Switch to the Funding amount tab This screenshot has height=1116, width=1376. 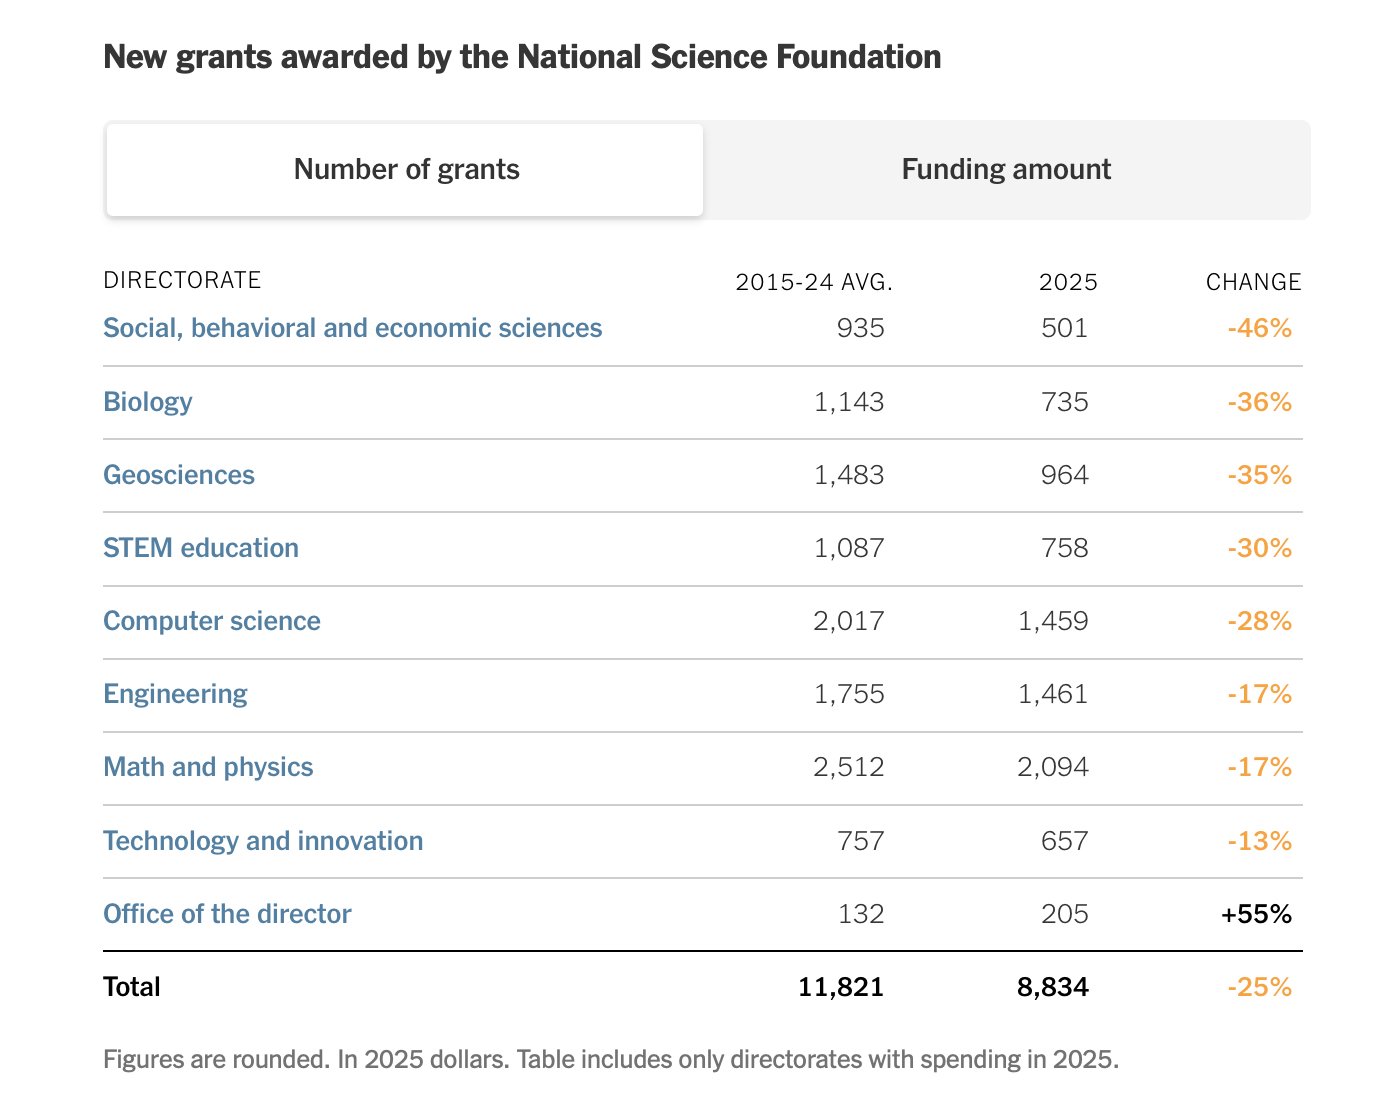tap(1006, 169)
